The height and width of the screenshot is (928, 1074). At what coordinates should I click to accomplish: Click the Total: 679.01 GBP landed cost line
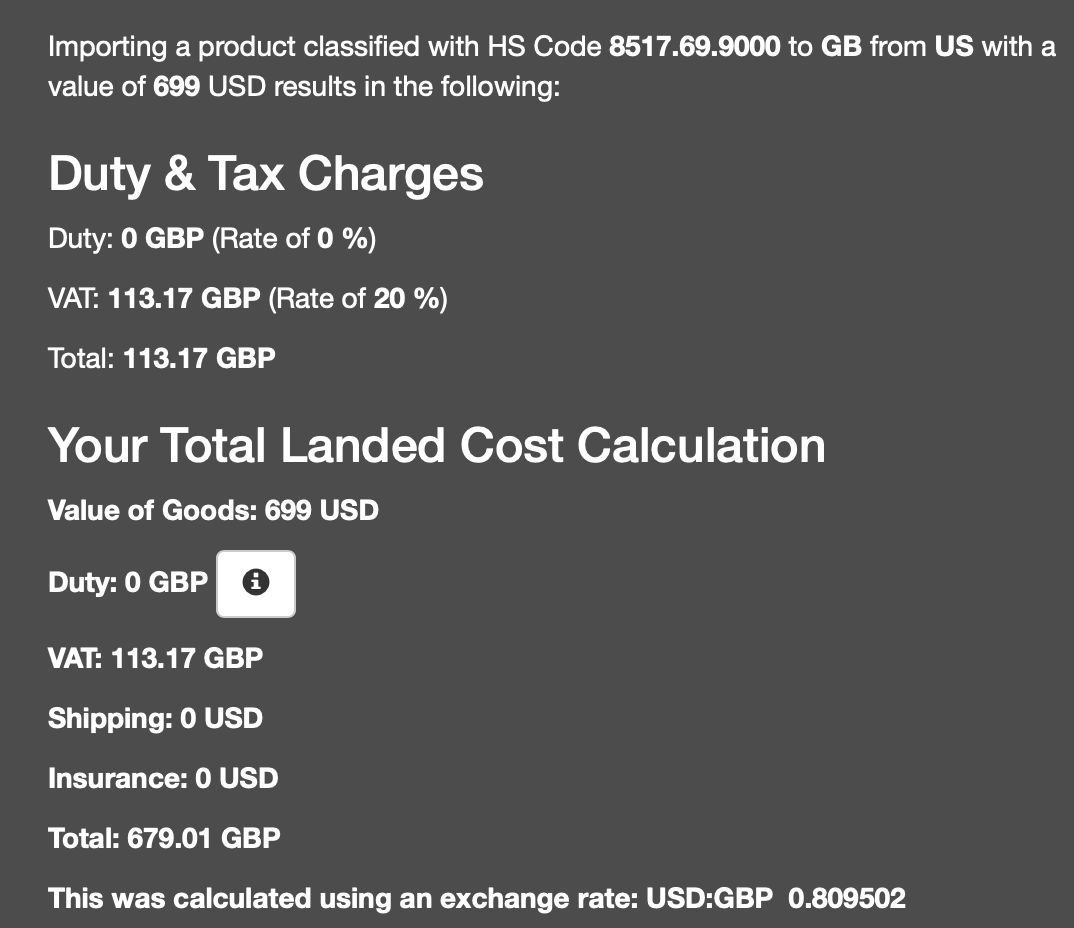click(x=164, y=838)
